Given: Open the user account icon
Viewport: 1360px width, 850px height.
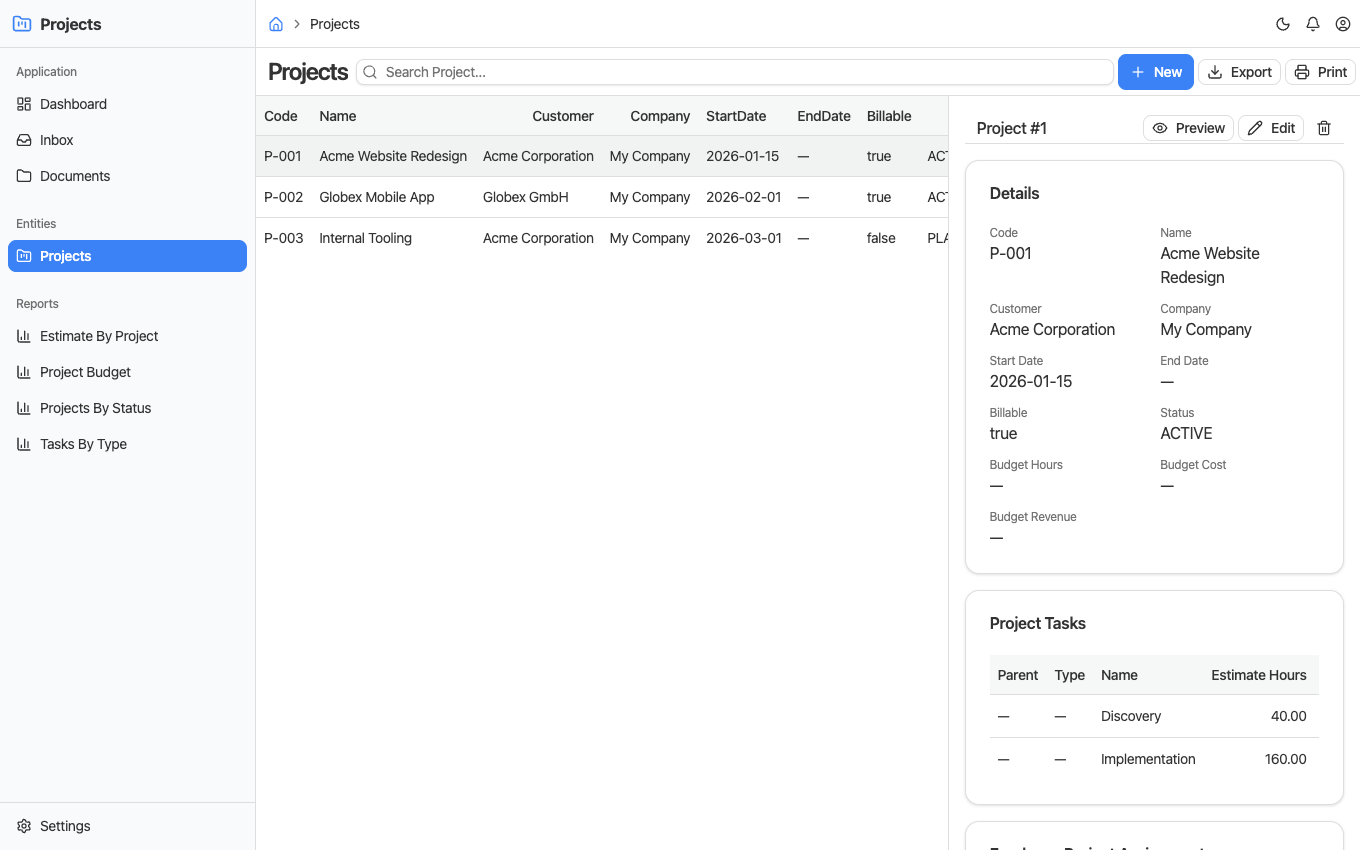Looking at the screenshot, I should (1343, 24).
